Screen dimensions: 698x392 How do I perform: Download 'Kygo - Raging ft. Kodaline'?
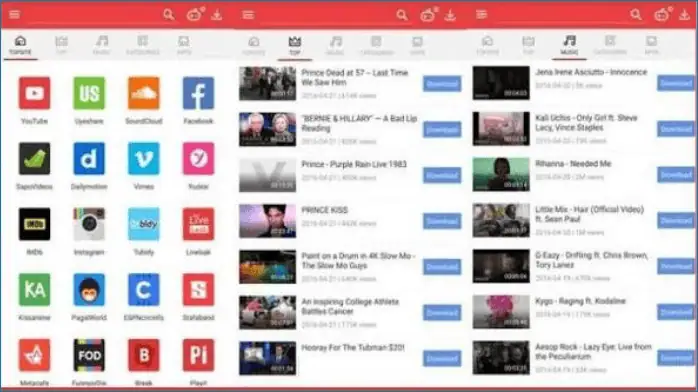pos(676,312)
